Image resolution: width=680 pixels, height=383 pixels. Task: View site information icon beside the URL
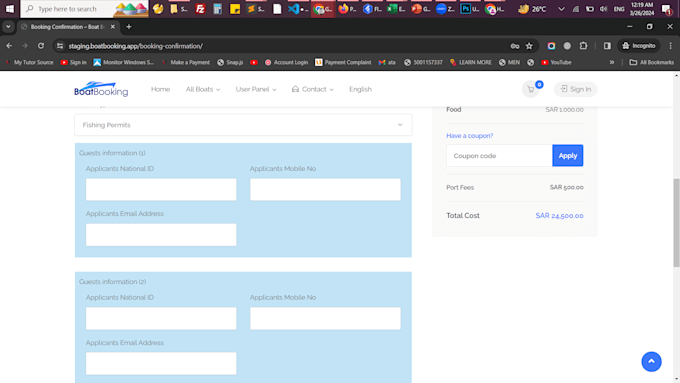click(60, 46)
